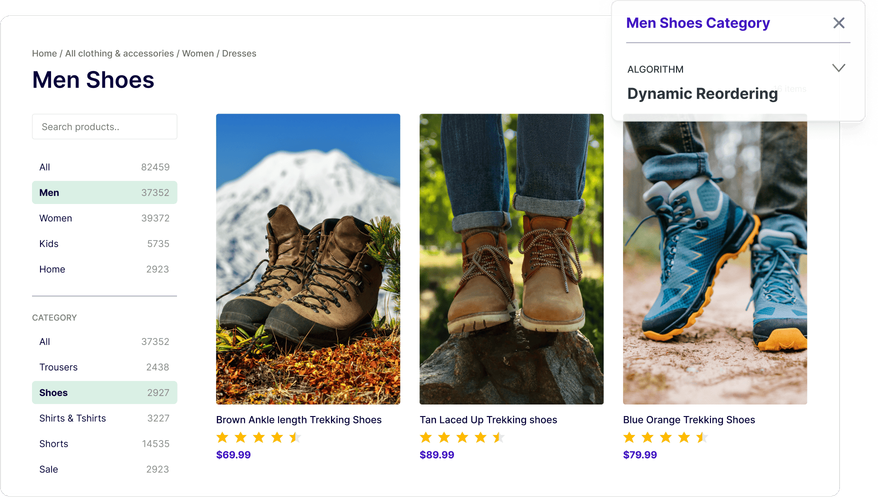Open Brown Ankle length Trekking Shoes image
This screenshot has height=497, width=878.
tap(308, 259)
